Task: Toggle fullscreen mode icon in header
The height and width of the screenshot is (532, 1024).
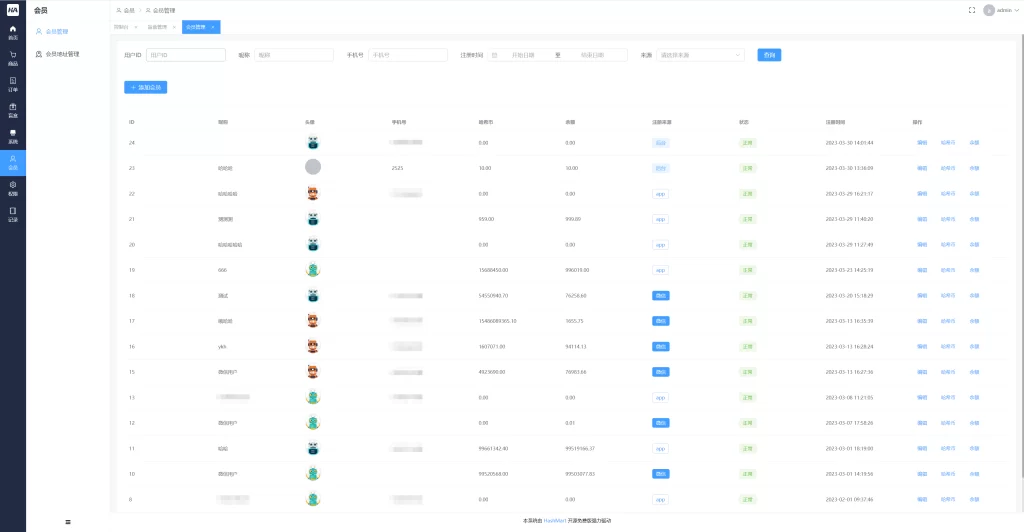Action: [x=972, y=10]
